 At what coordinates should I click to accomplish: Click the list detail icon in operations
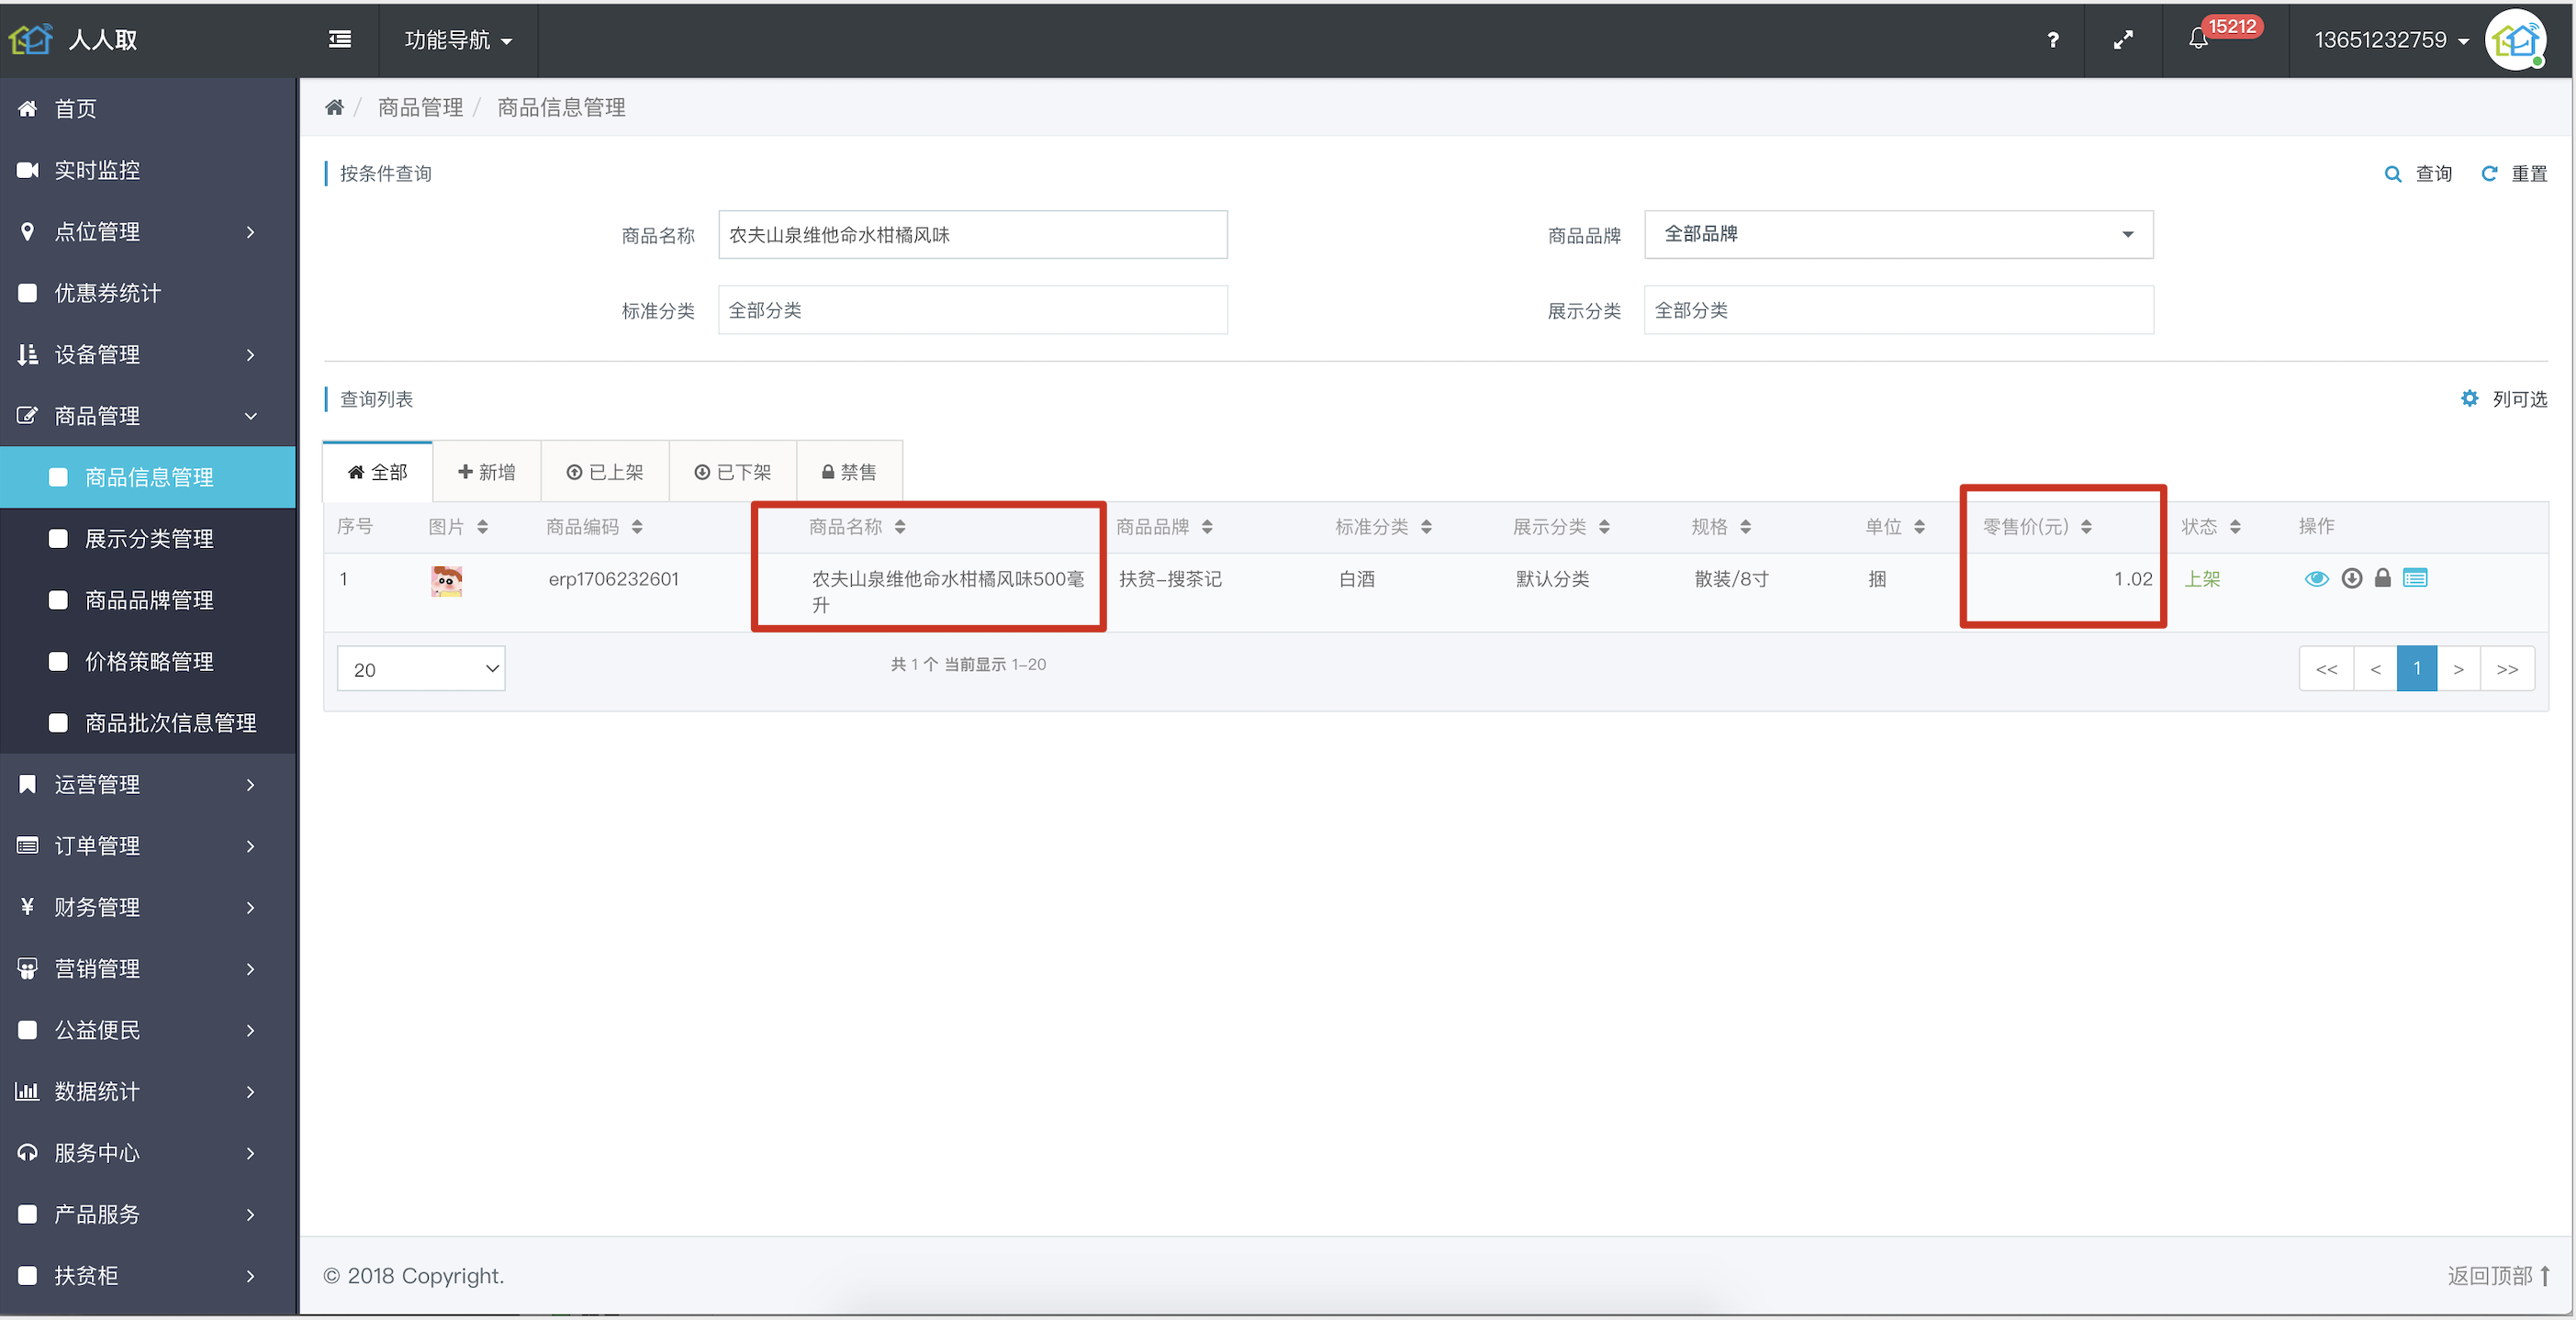[x=2415, y=578]
